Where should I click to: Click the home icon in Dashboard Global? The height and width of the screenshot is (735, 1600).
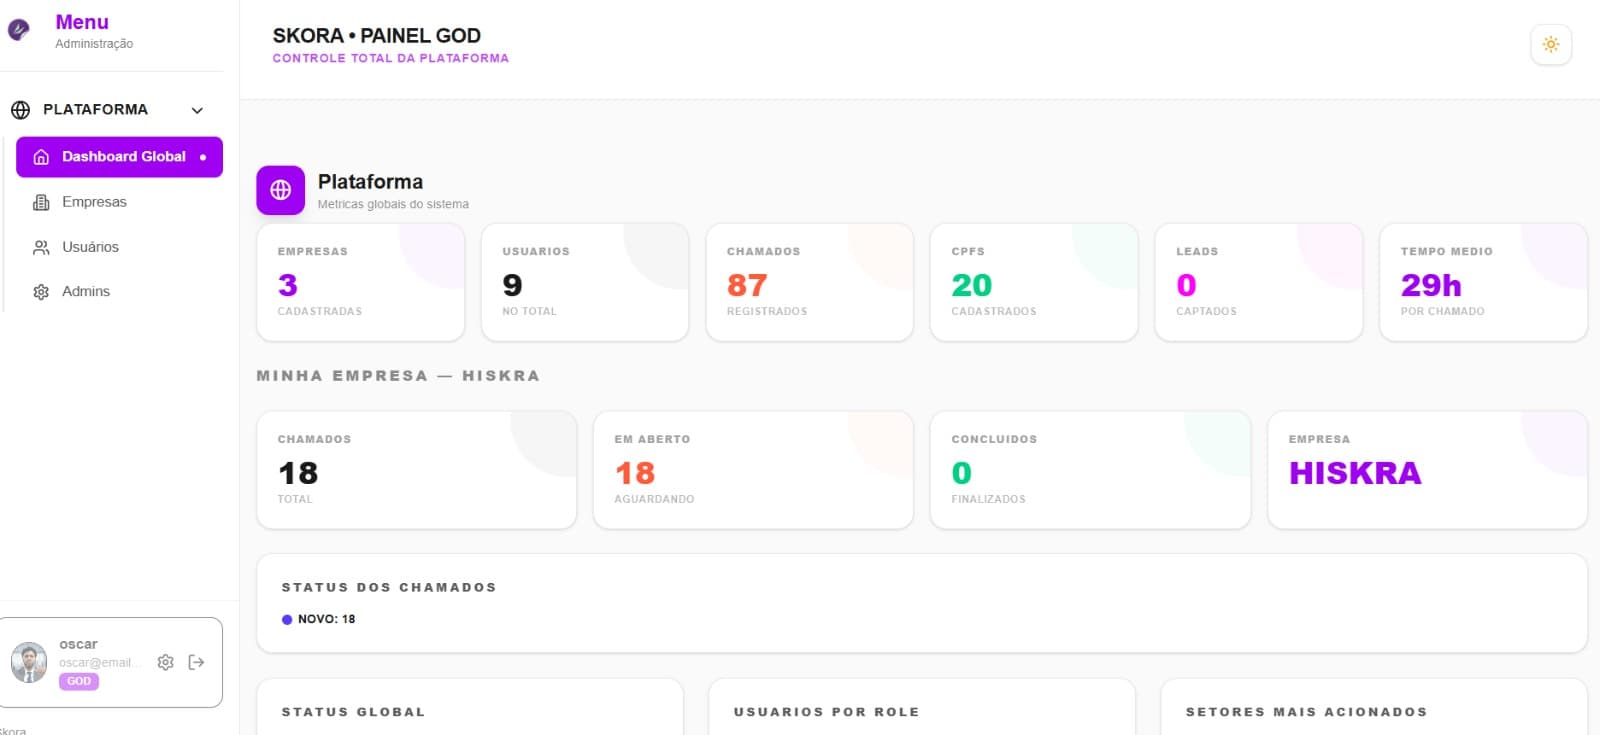click(41, 157)
